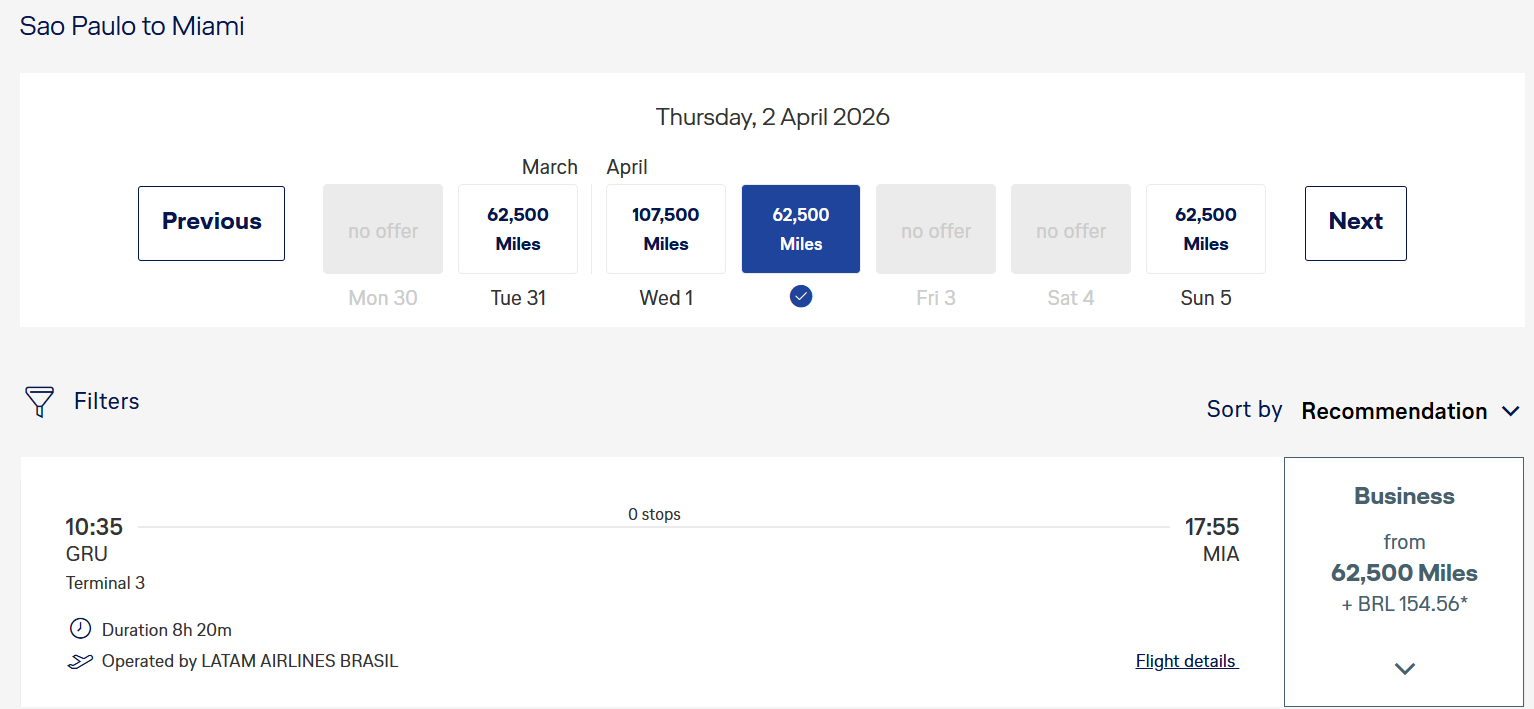1534x709 pixels.
Task: Select Tue 31 date with 62,500 Miles
Action: tap(518, 229)
